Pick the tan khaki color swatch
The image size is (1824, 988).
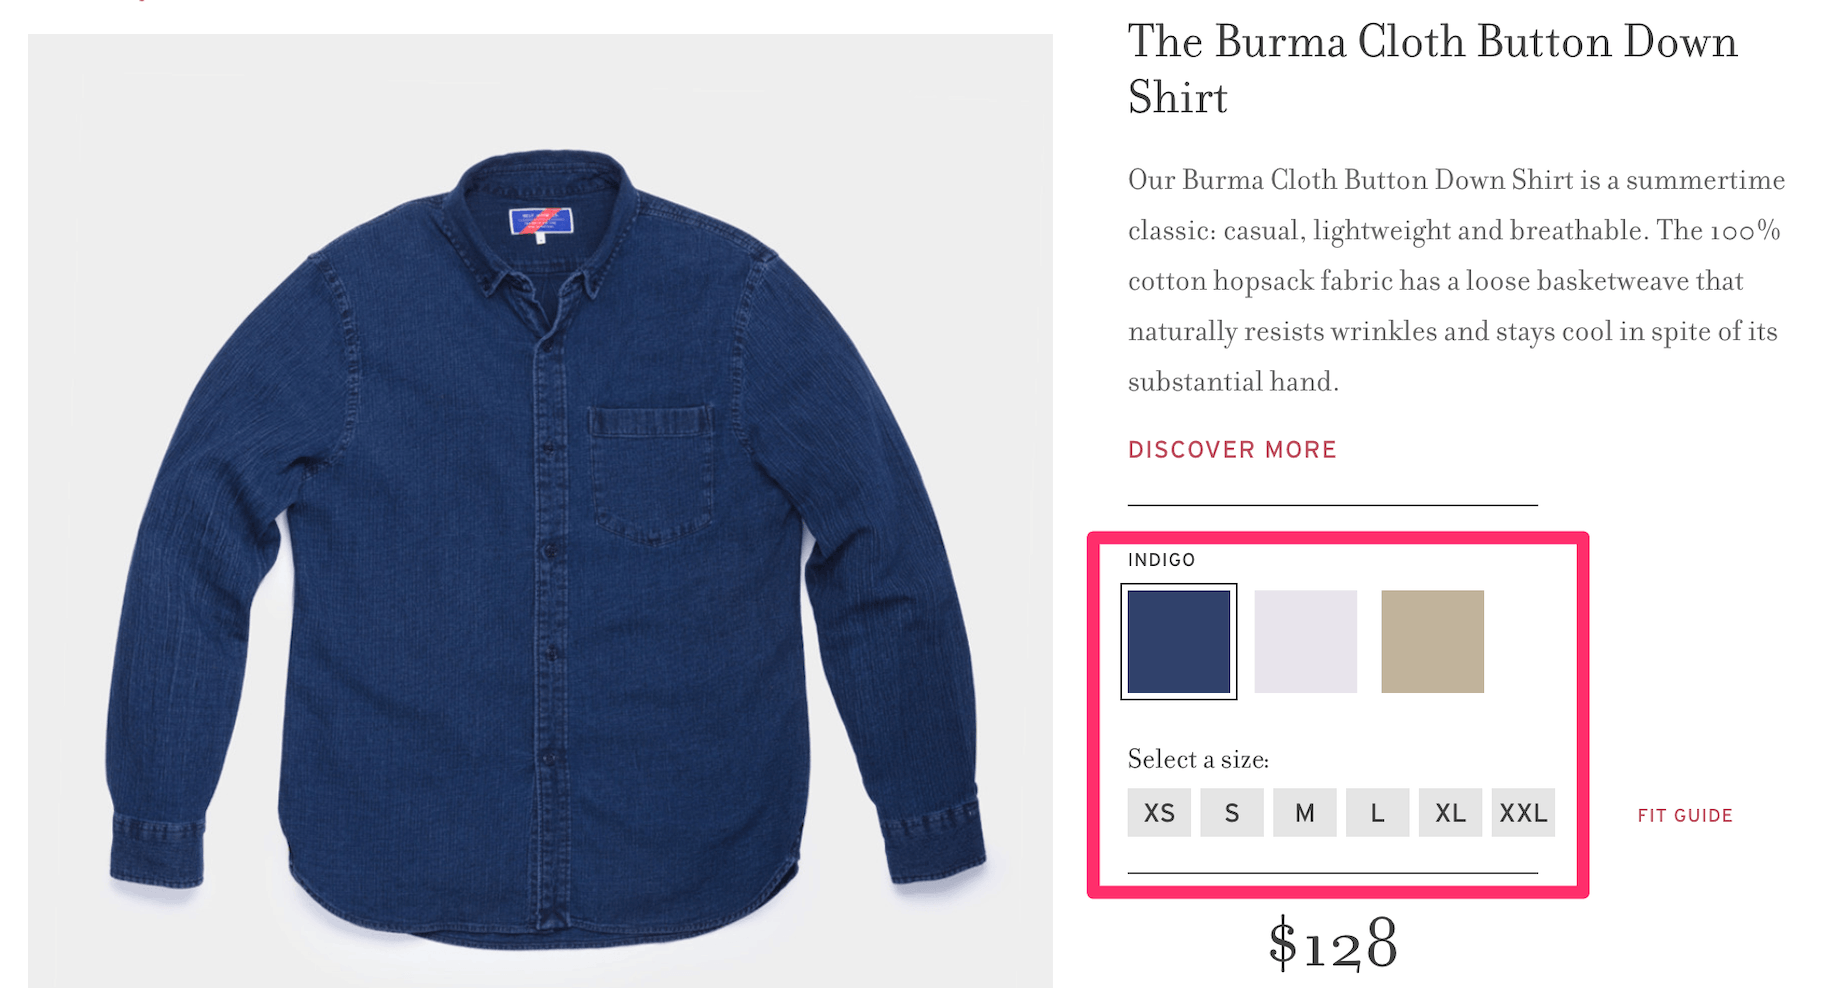[1432, 641]
